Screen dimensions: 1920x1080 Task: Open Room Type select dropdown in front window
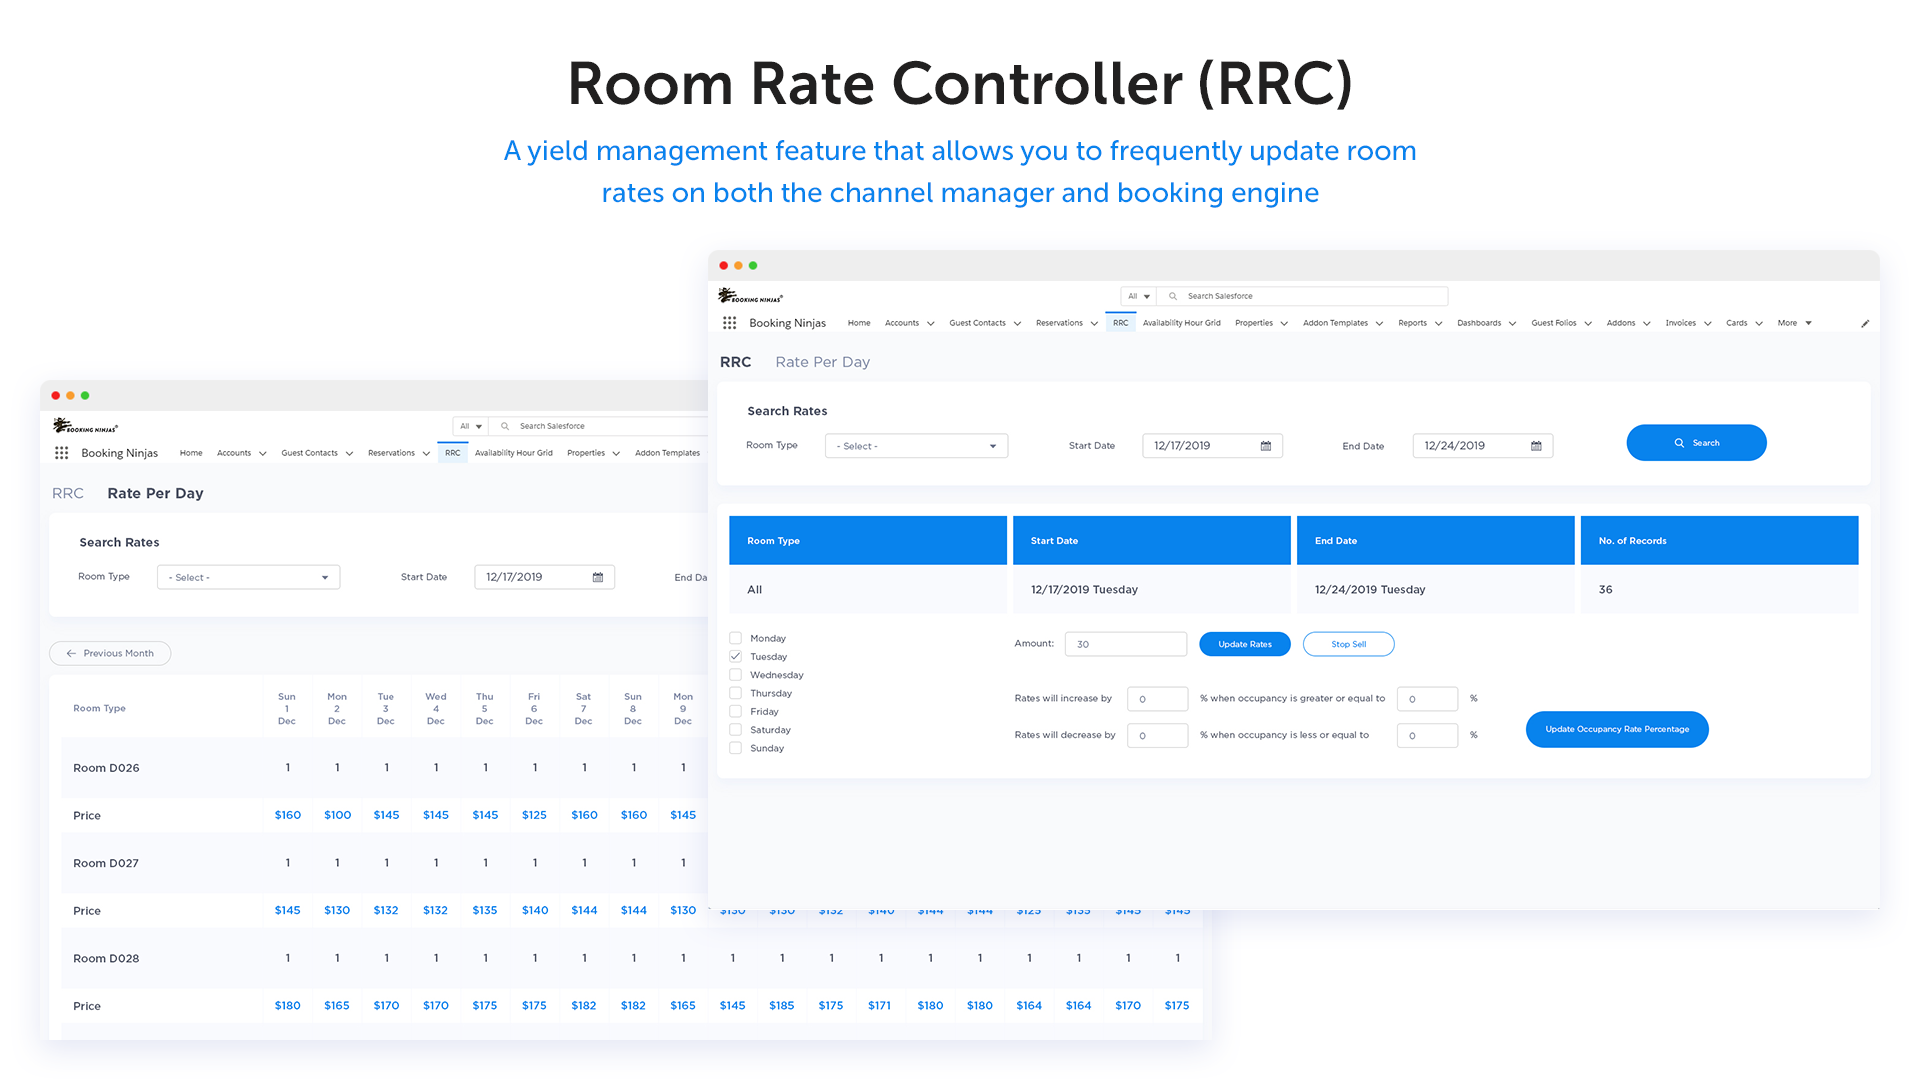[916, 446]
